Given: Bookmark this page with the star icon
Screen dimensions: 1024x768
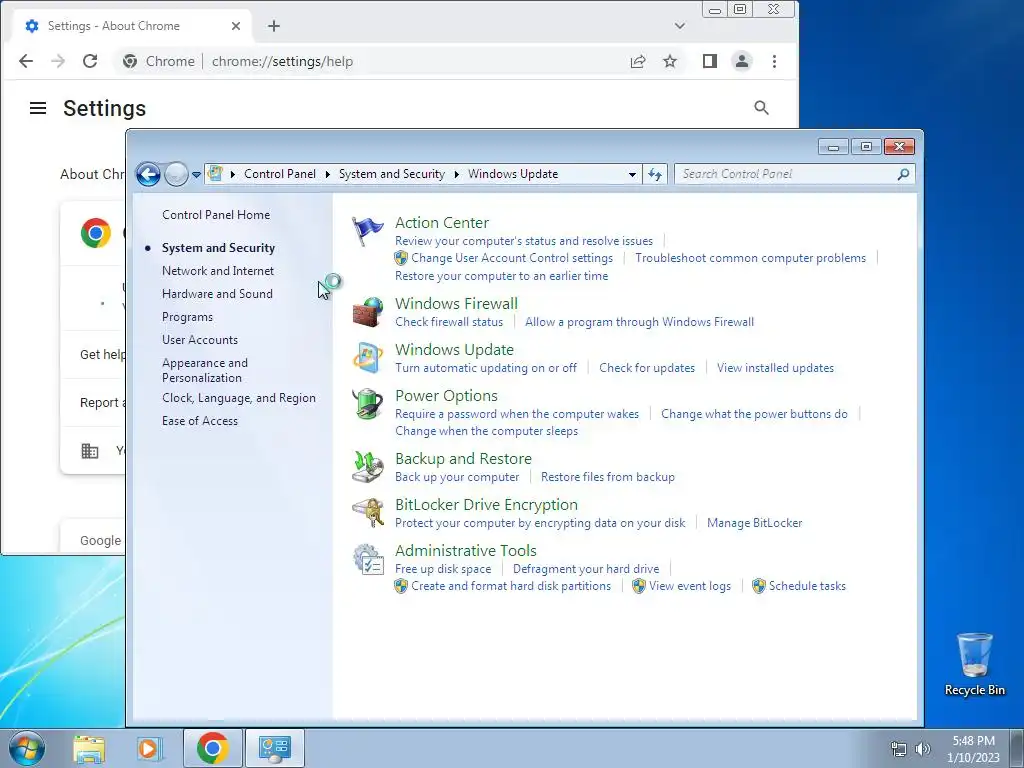Looking at the screenshot, I should (x=670, y=61).
